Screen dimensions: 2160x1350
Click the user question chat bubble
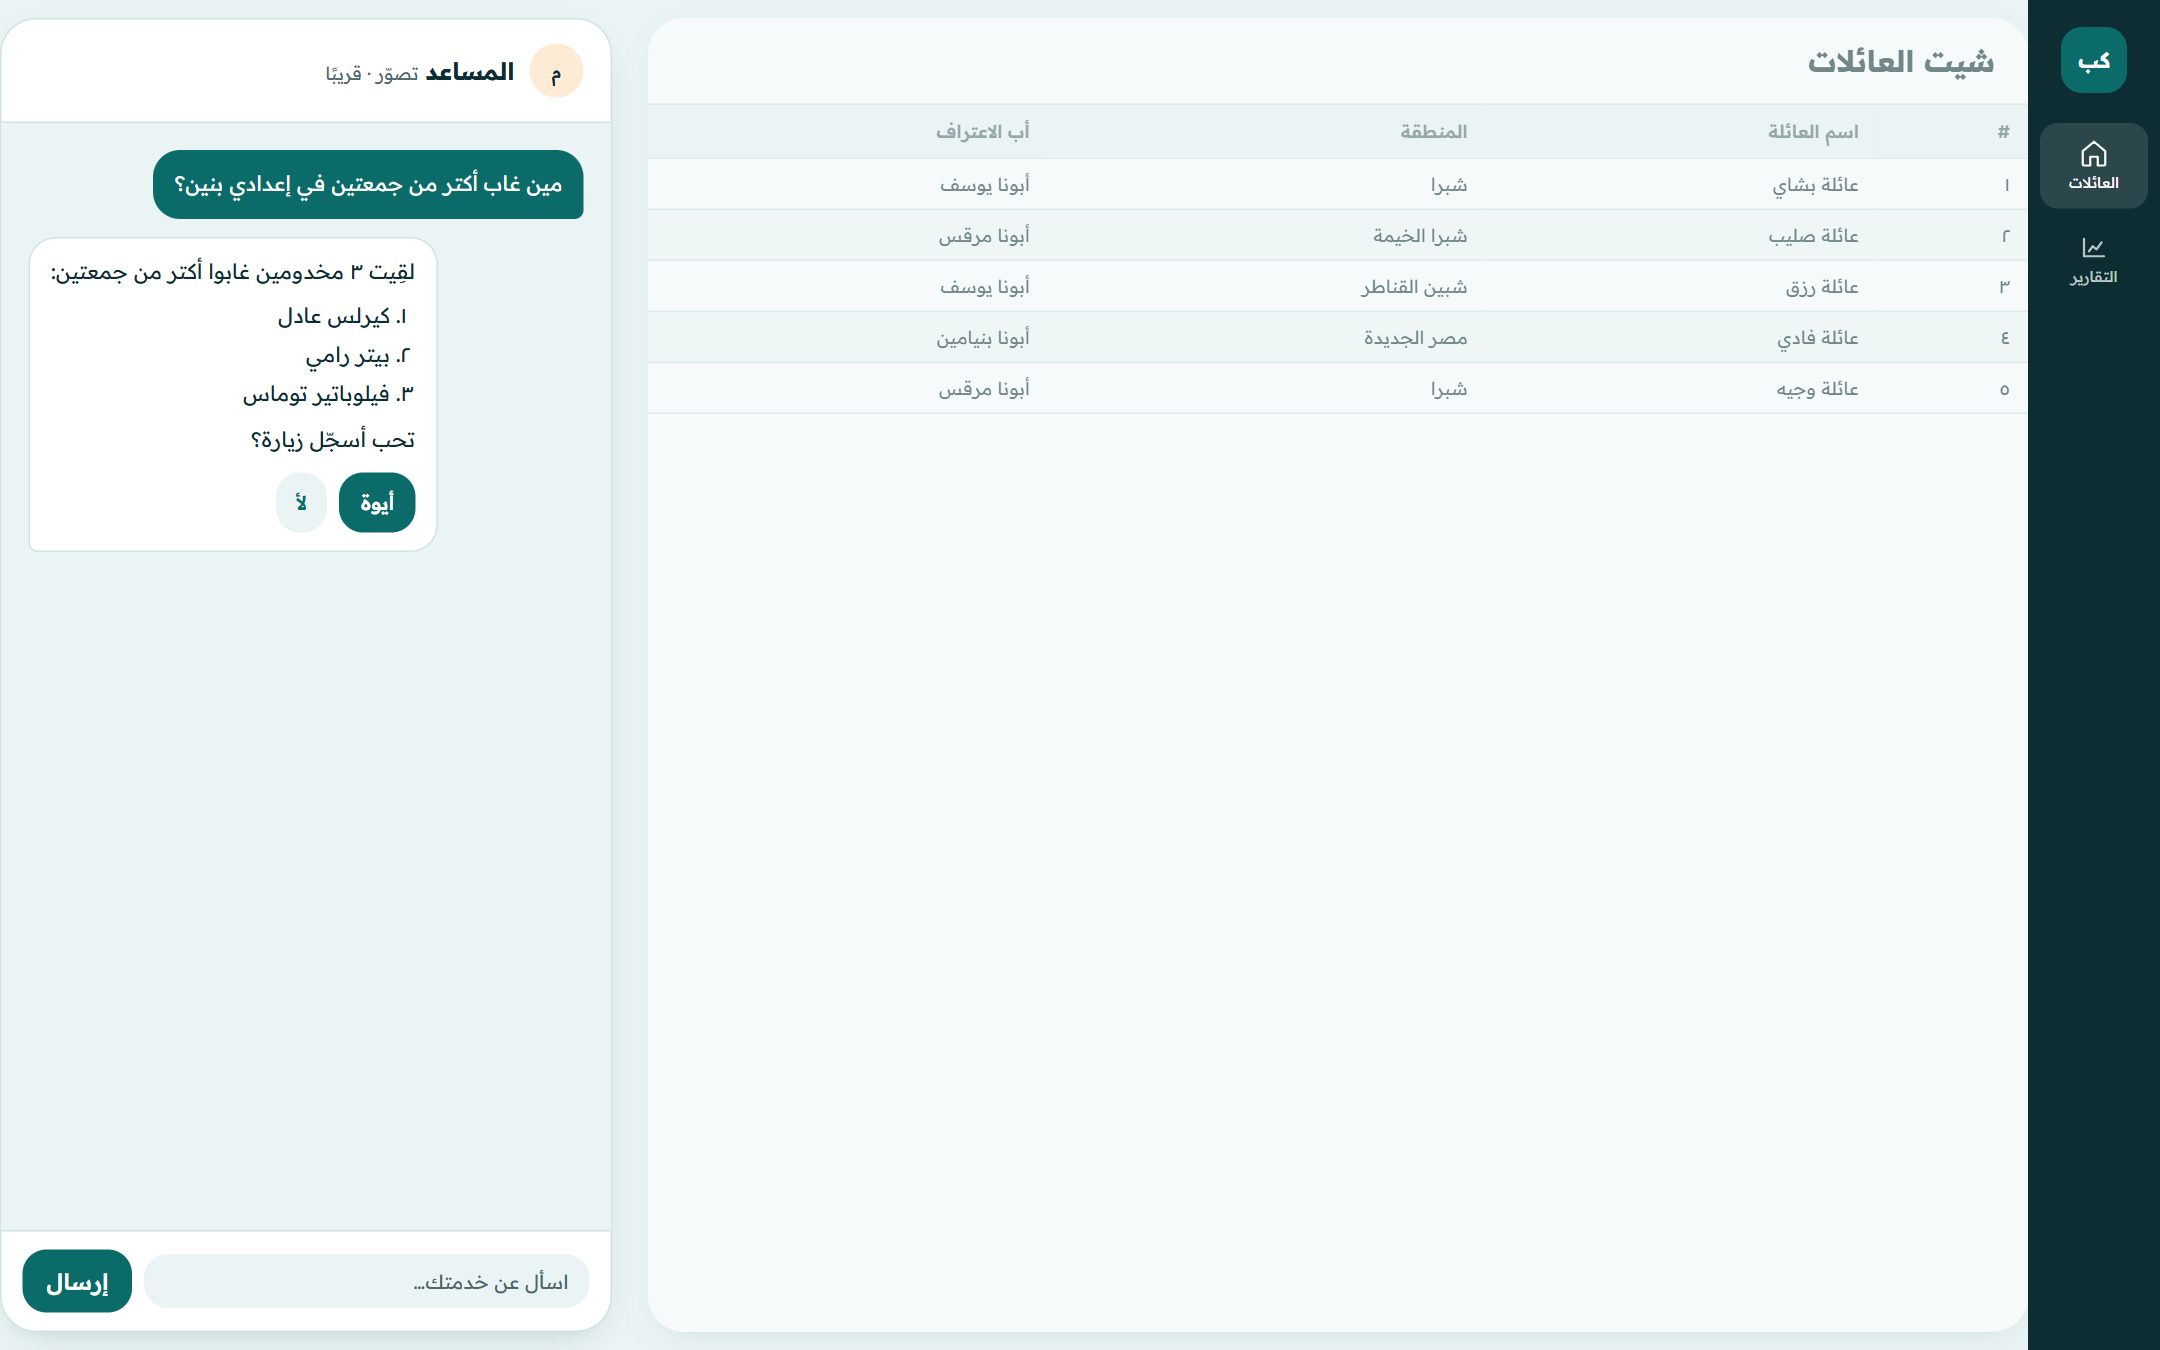tap(368, 184)
